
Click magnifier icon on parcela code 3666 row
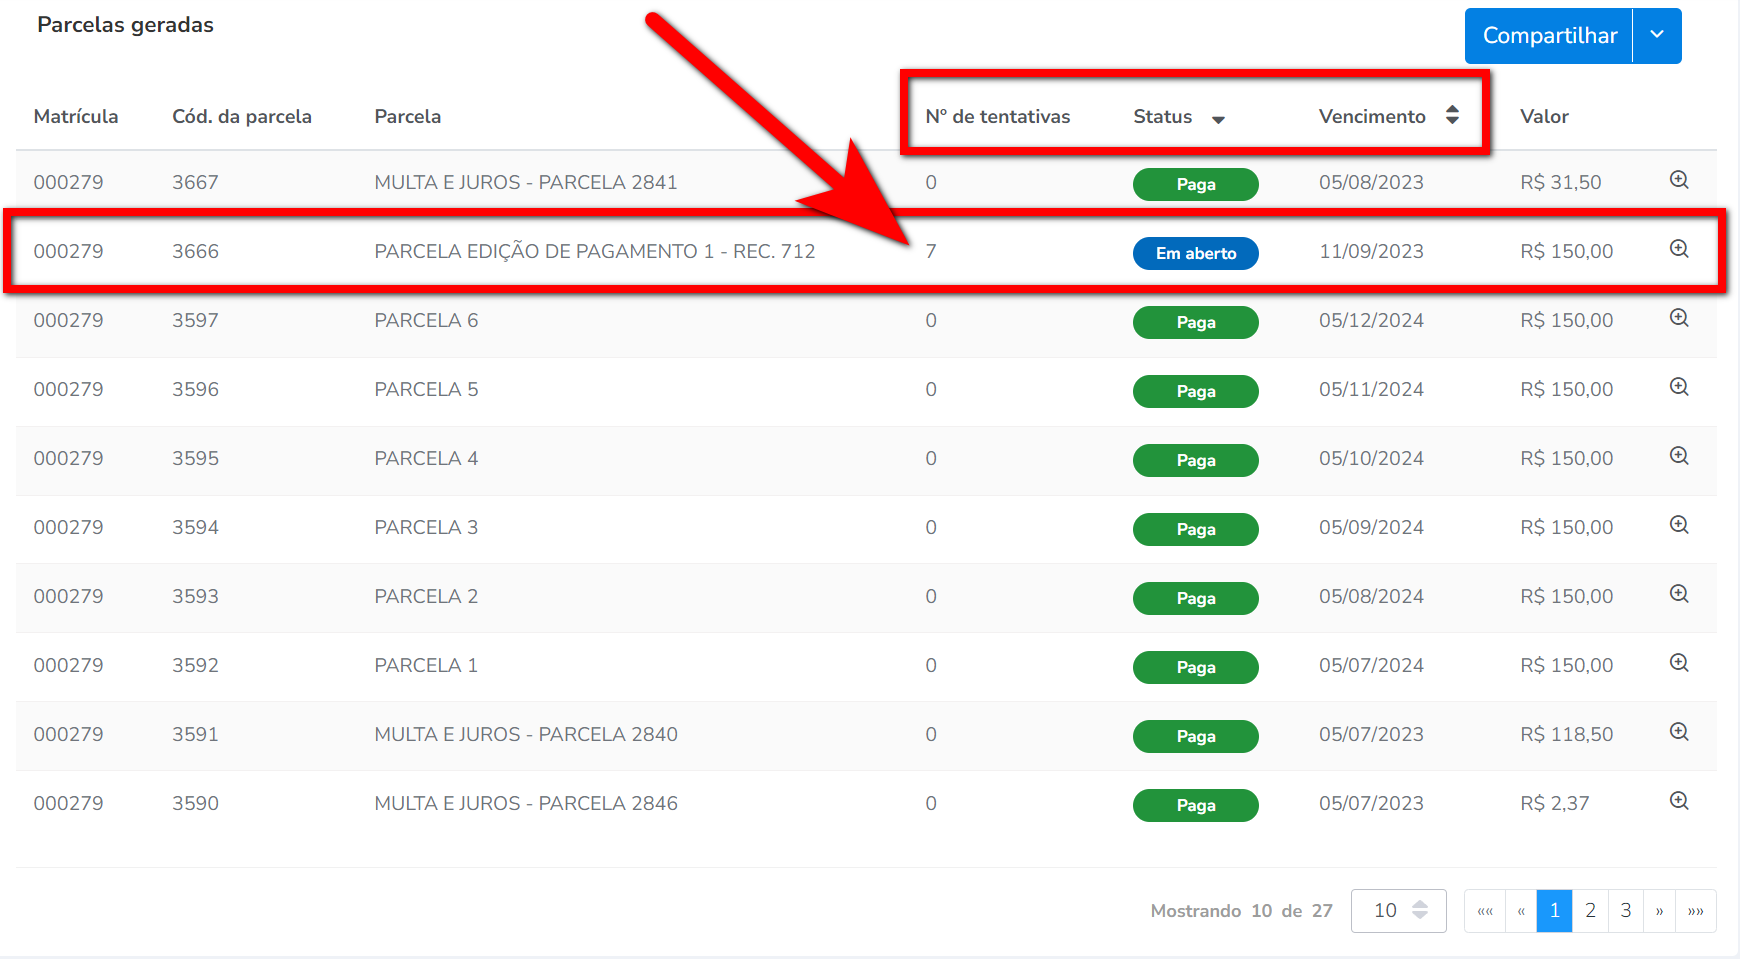1679,249
